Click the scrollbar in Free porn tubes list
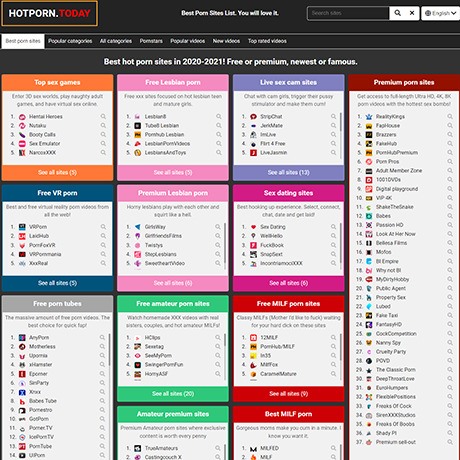Screen dimensions: 460x460 [110, 350]
